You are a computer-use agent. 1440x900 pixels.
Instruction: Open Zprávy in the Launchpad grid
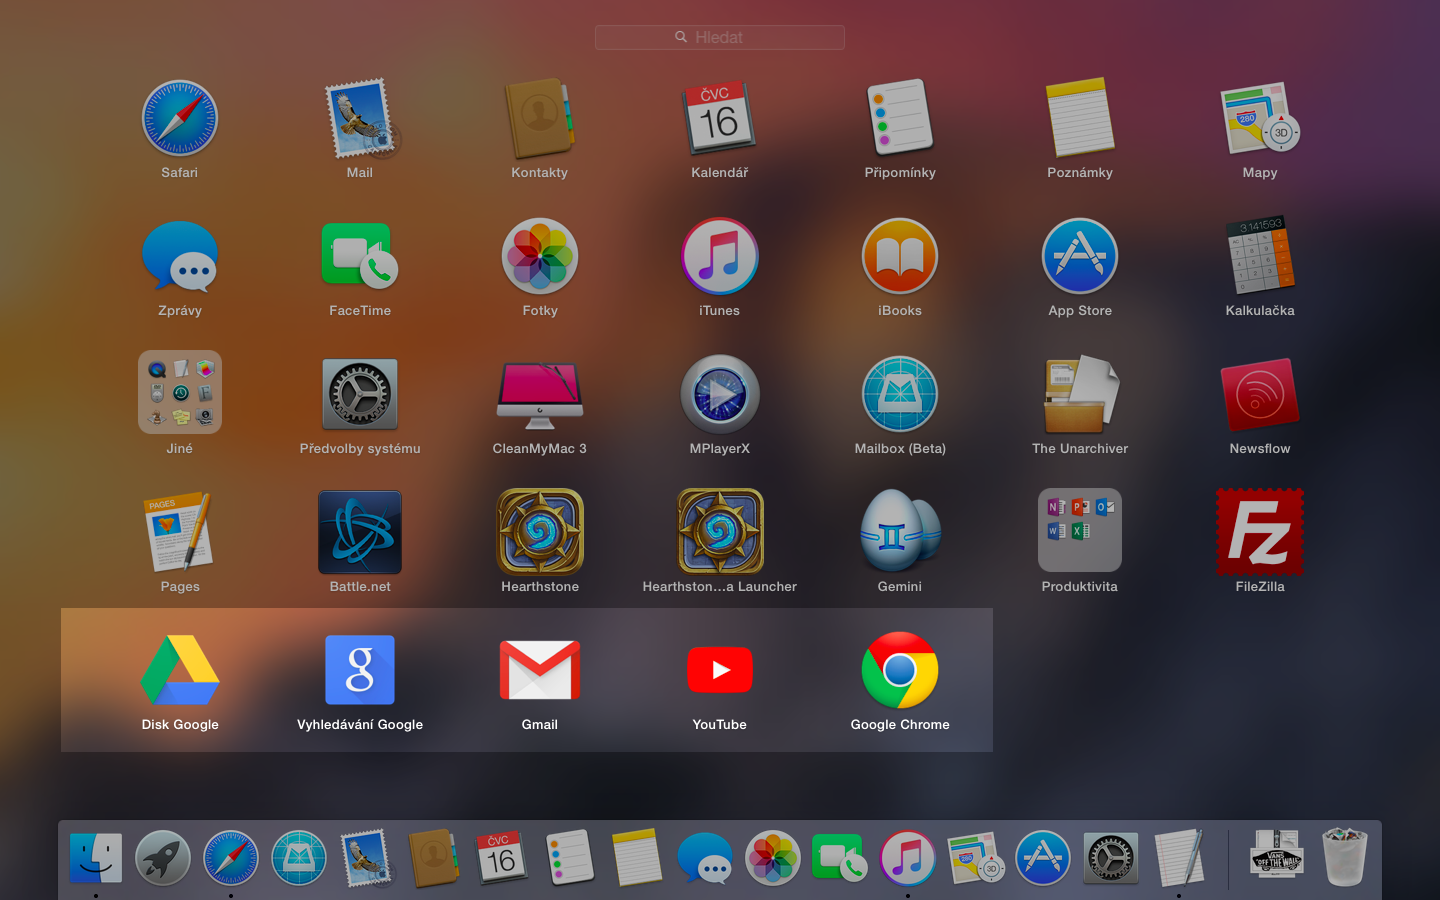[180, 256]
